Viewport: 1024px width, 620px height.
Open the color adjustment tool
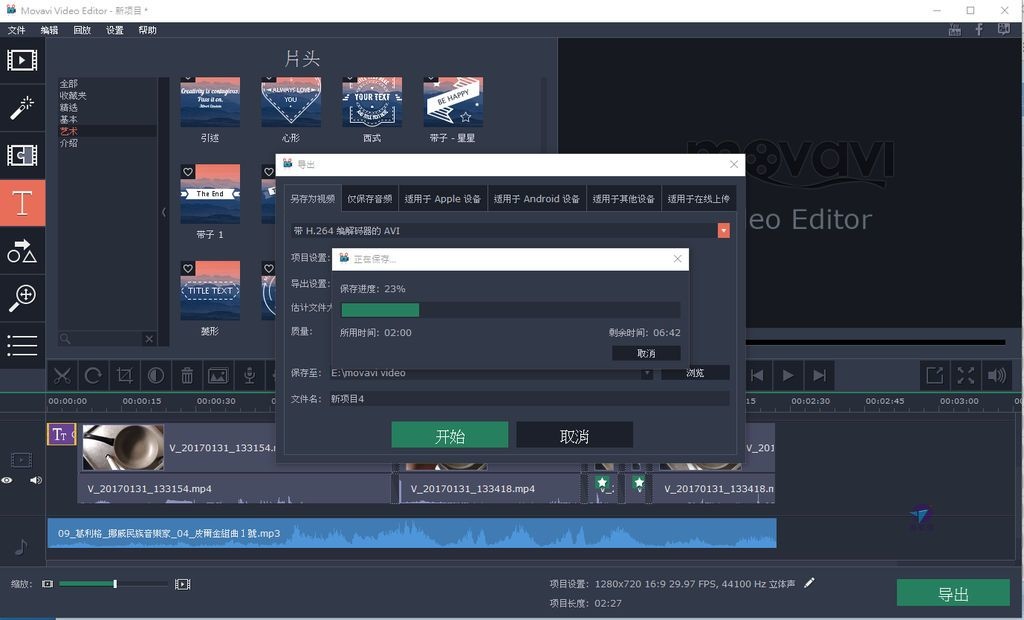155,376
